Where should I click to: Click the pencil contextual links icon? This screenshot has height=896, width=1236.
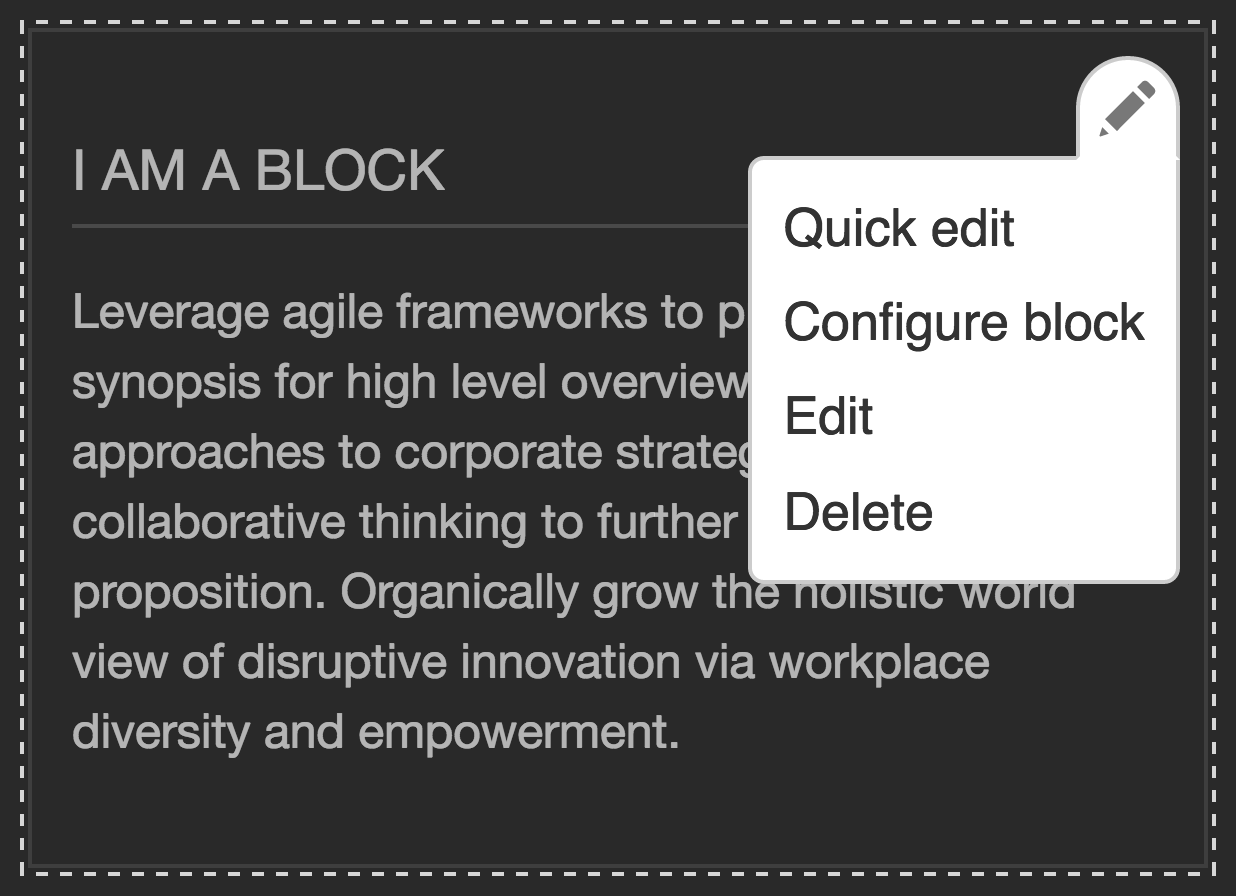(x=1128, y=109)
